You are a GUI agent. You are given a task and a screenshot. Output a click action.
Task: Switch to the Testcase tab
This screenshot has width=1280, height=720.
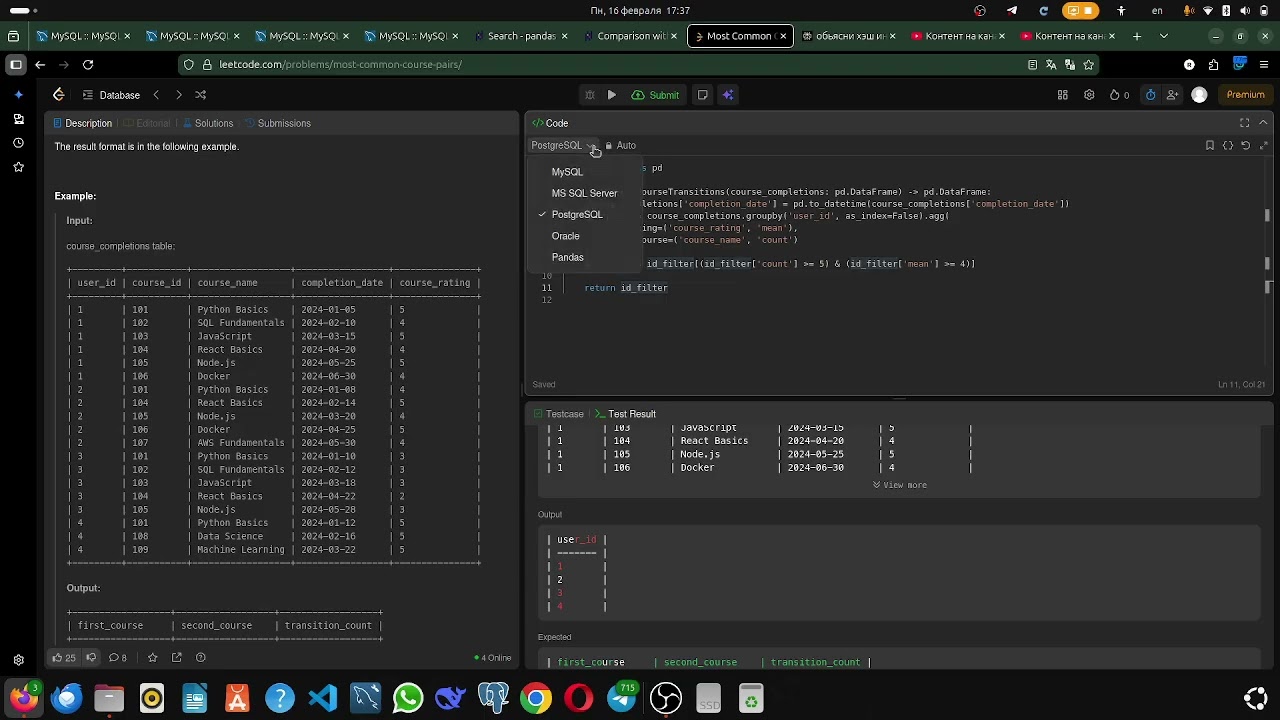click(558, 414)
